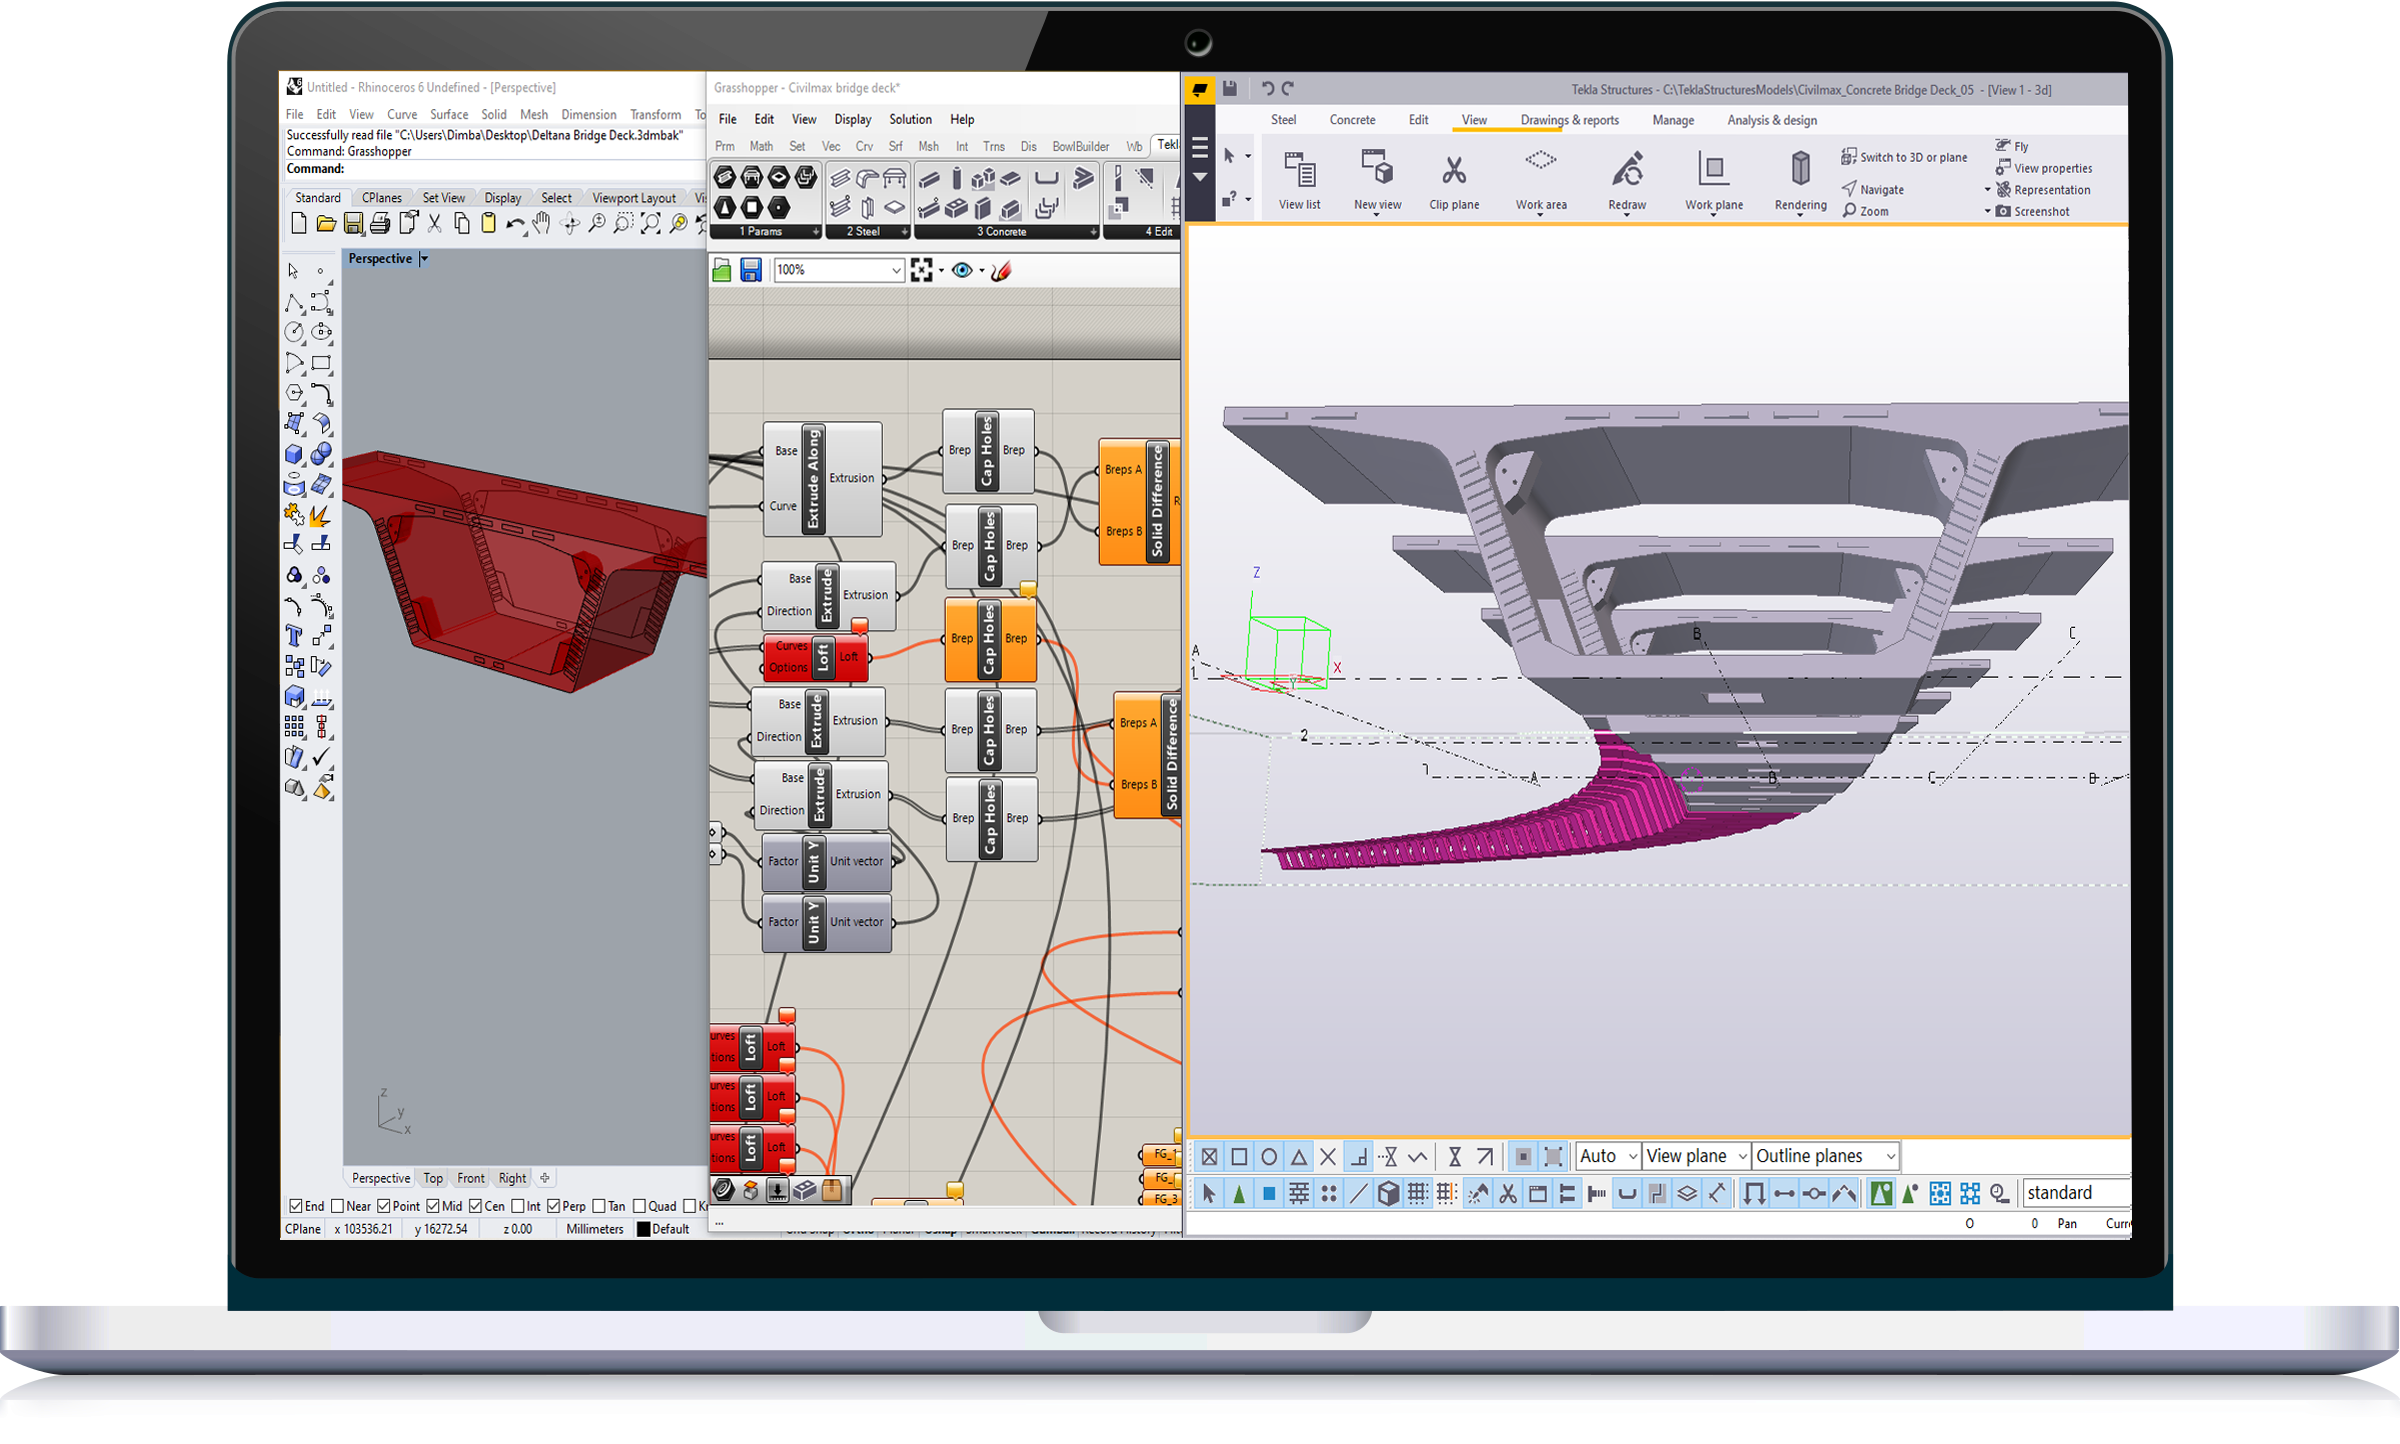The image size is (2400, 1444).
Task: Click Tekla undo arrow icon
Action: pyautogui.click(x=1267, y=88)
